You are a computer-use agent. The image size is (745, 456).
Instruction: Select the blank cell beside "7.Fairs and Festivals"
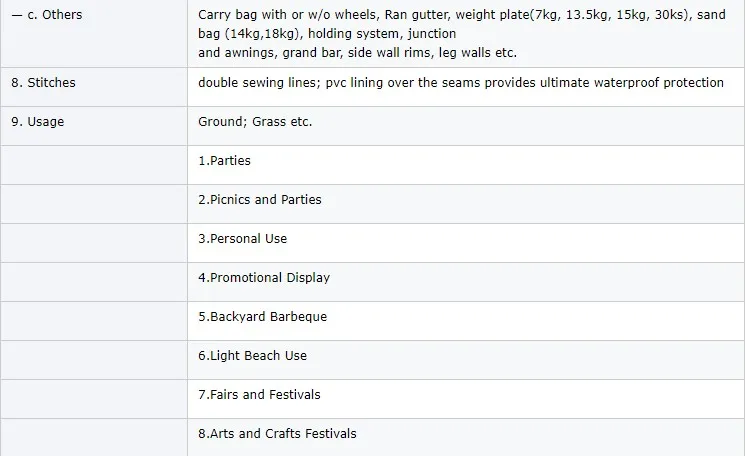click(94, 394)
